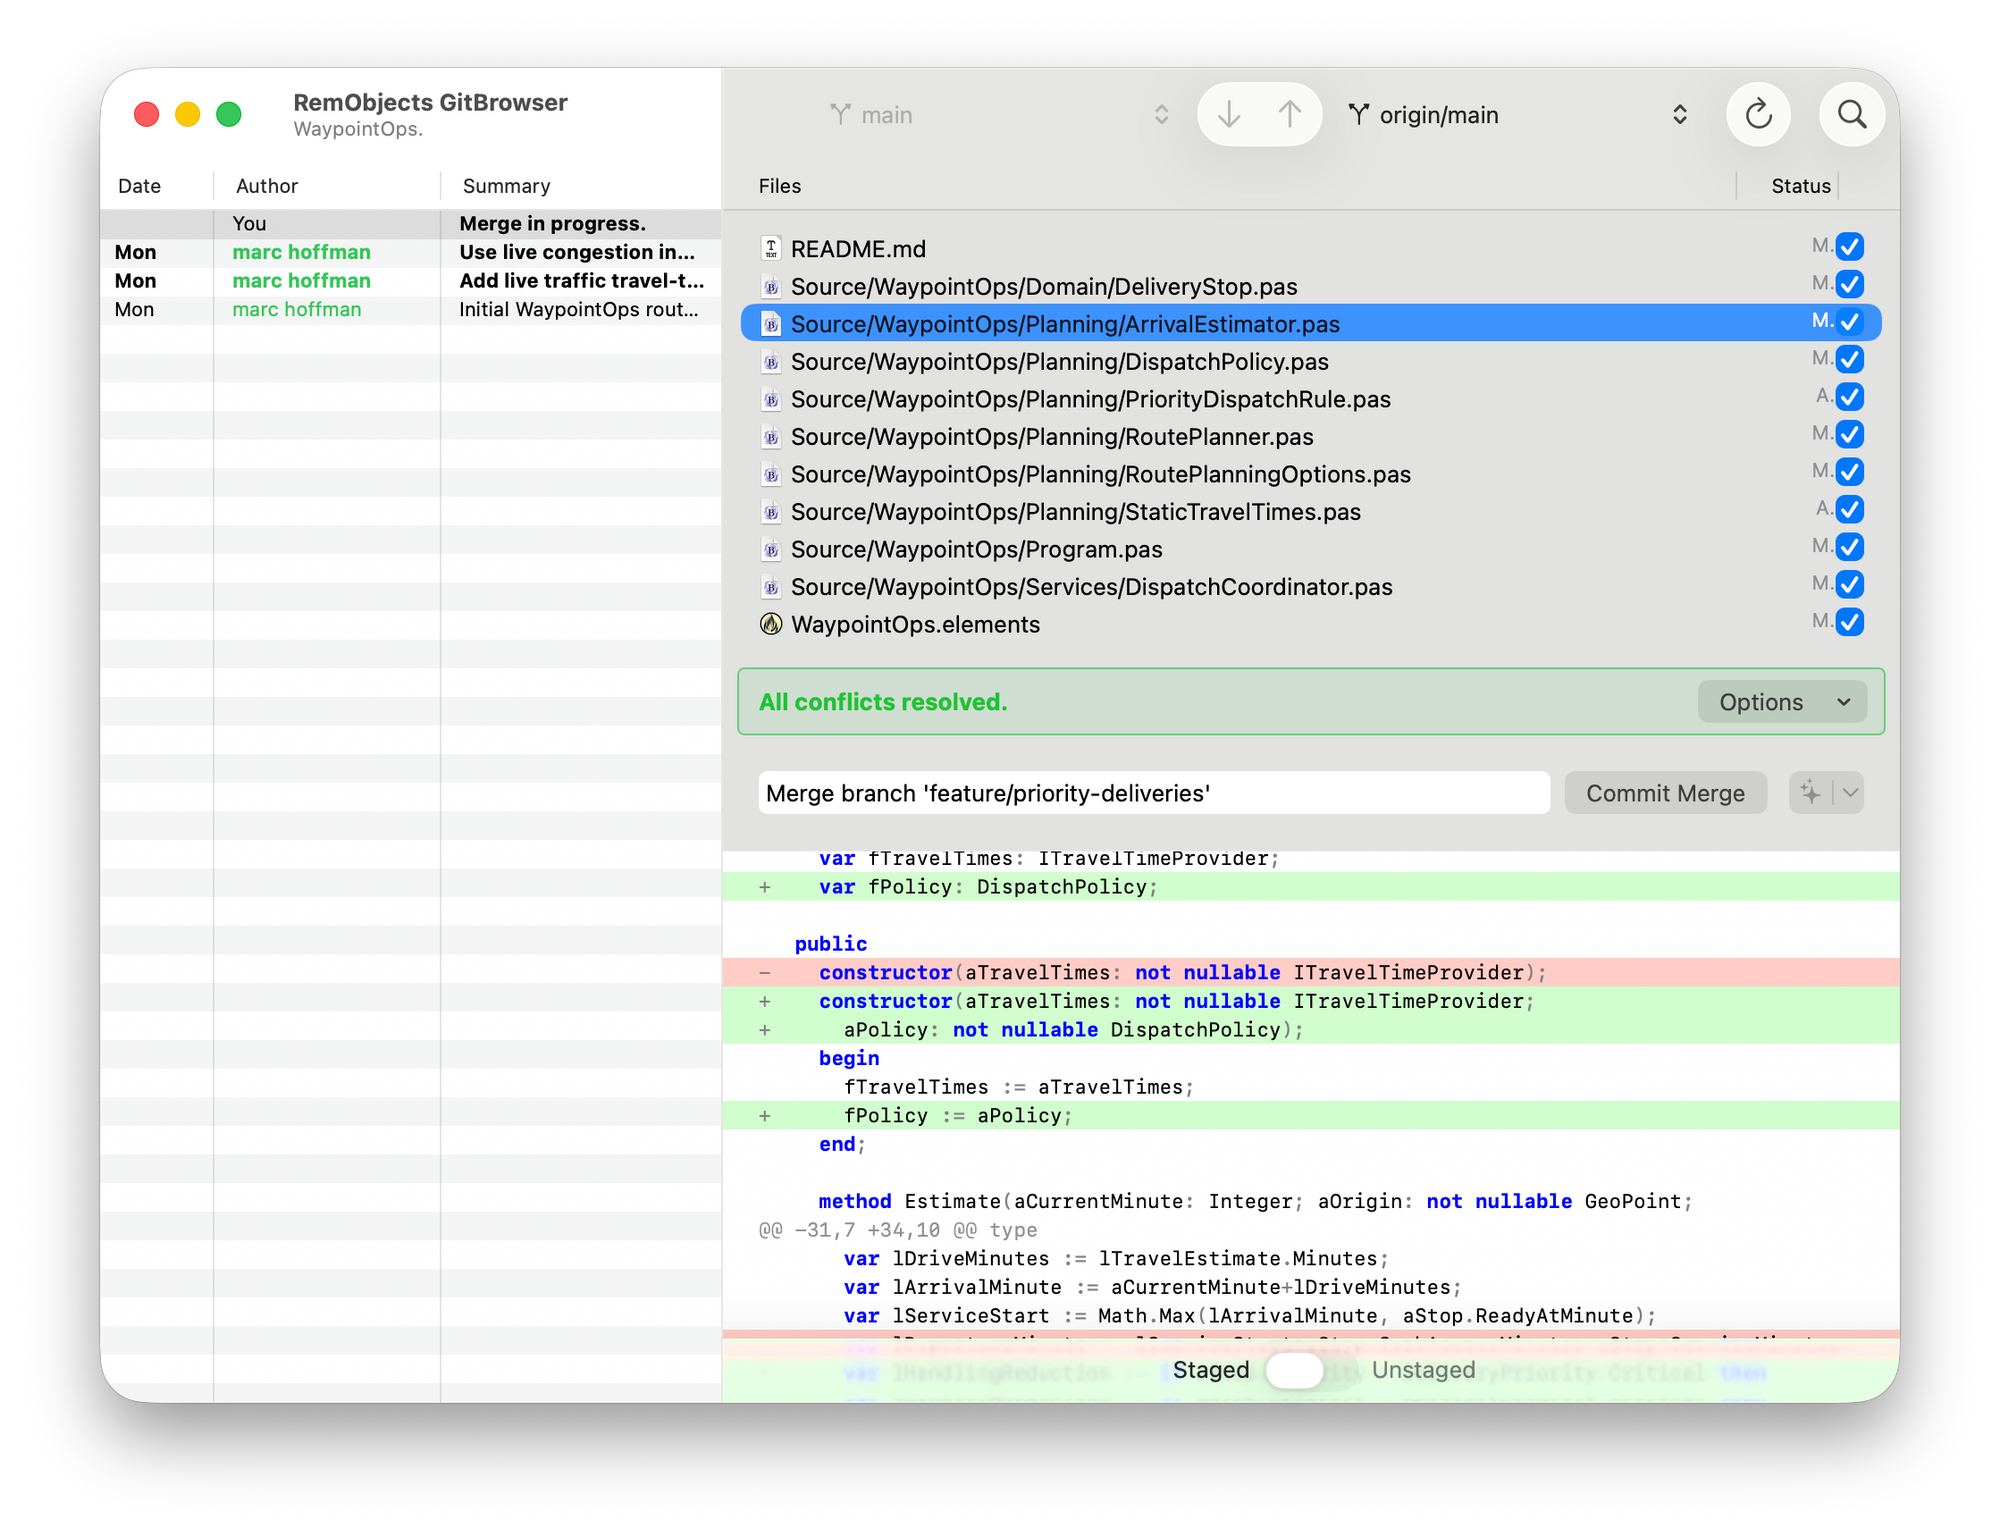Open search with the magnifier icon
The image size is (2000, 1535).
(1851, 115)
